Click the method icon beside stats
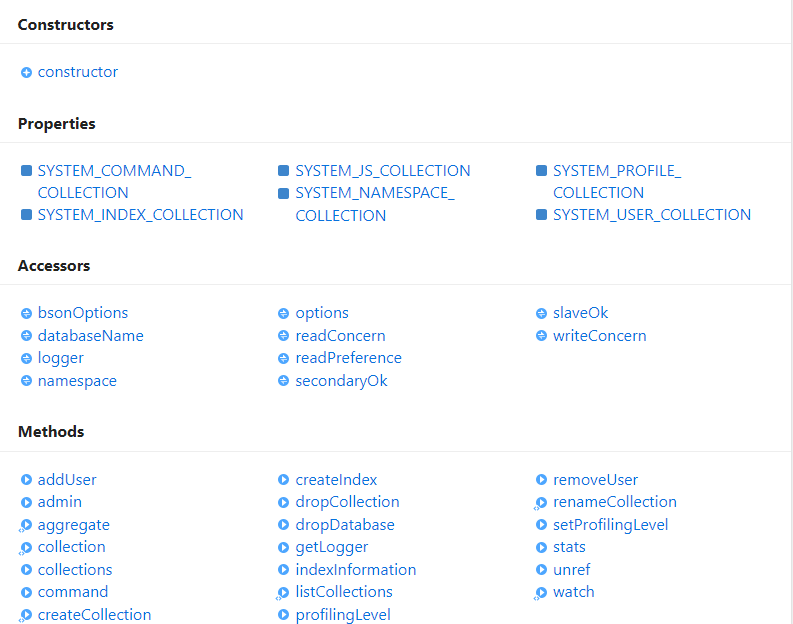The width and height of the screenshot is (793, 624). coord(542,547)
